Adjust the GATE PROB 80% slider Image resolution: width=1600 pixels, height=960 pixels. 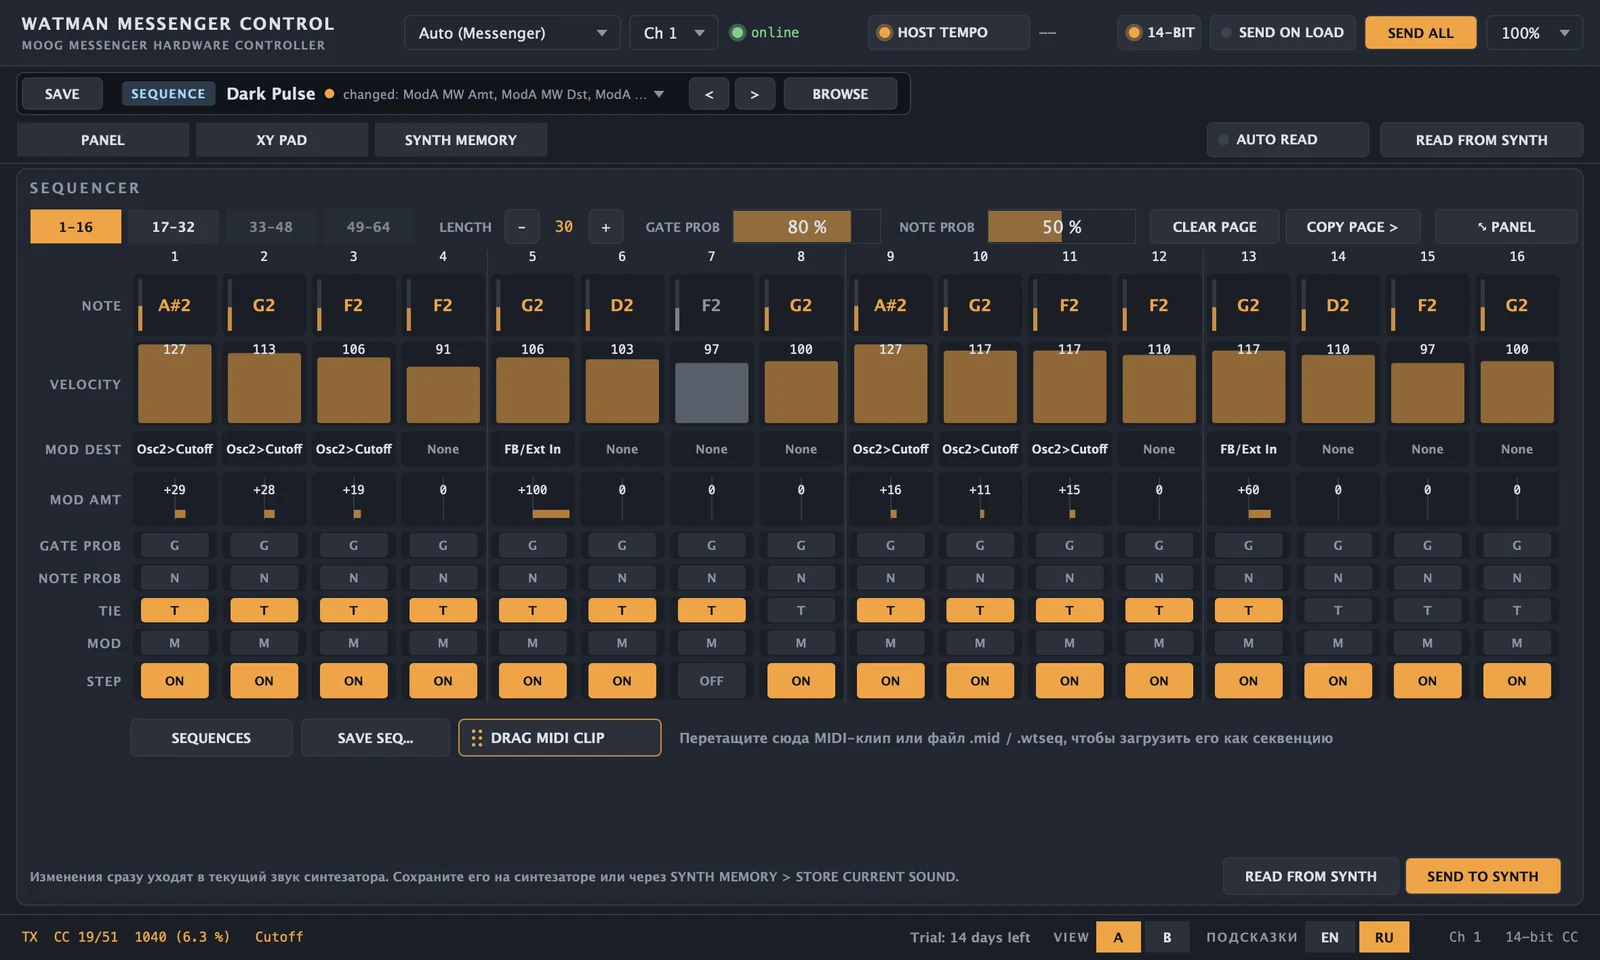coord(806,227)
